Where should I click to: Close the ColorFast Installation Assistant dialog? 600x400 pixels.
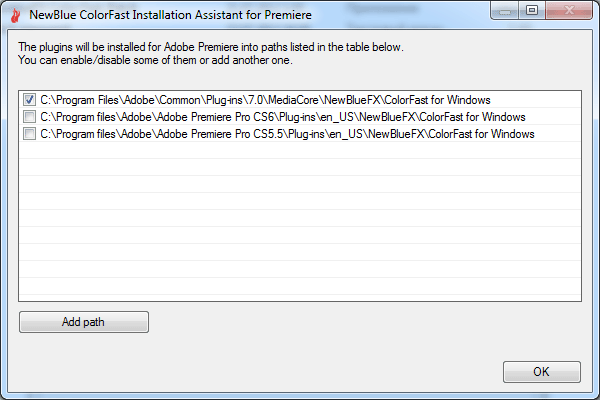click(x=569, y=11)
